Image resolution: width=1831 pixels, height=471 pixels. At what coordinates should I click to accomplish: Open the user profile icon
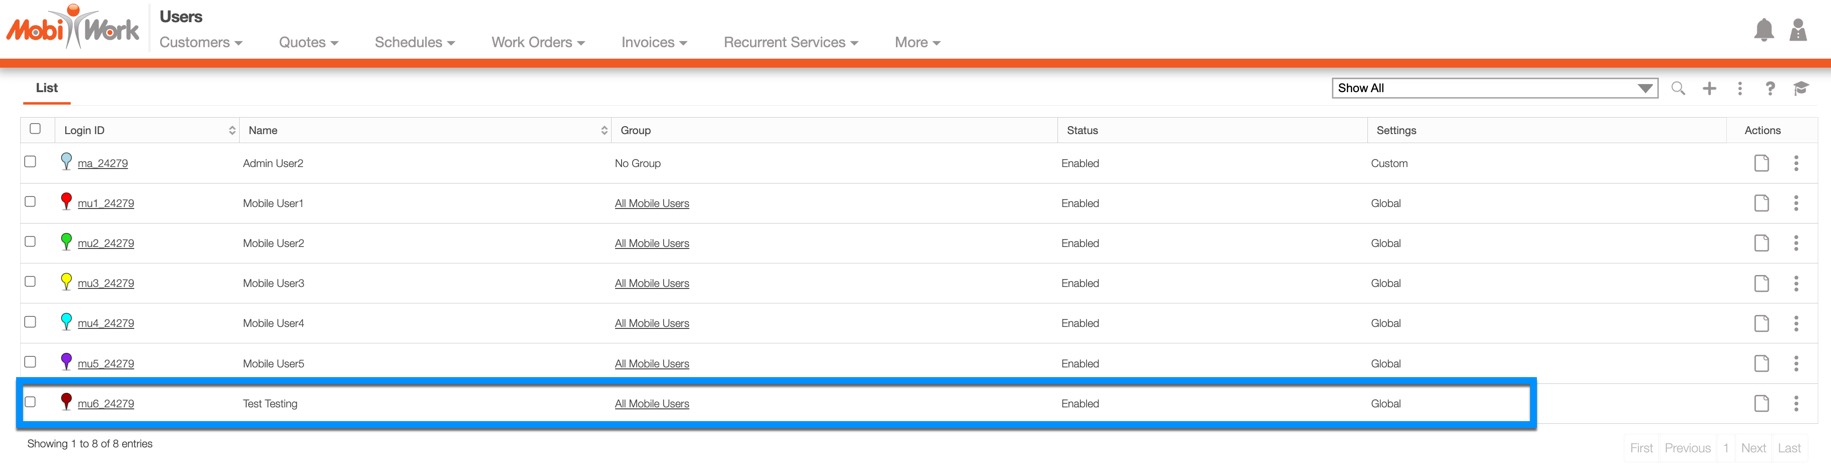pos(1798,30)
